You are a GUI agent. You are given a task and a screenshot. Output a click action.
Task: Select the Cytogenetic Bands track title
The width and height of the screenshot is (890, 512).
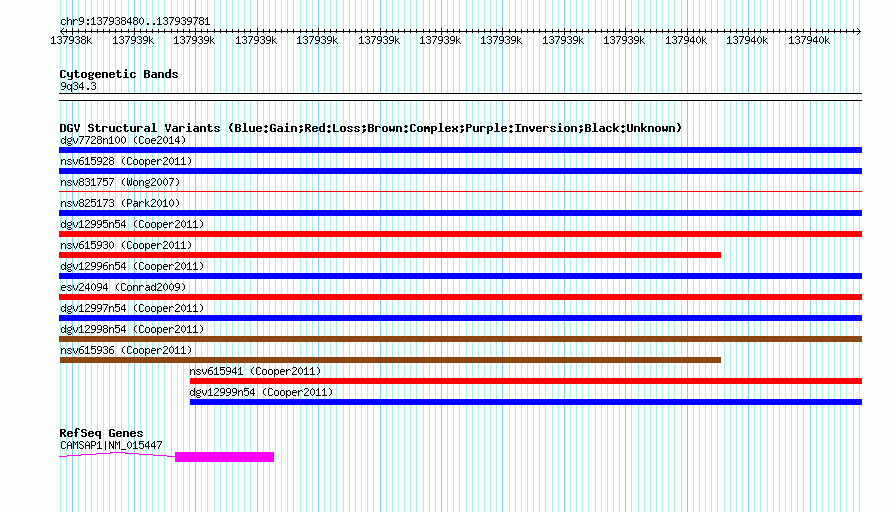(x=119, y=74)
